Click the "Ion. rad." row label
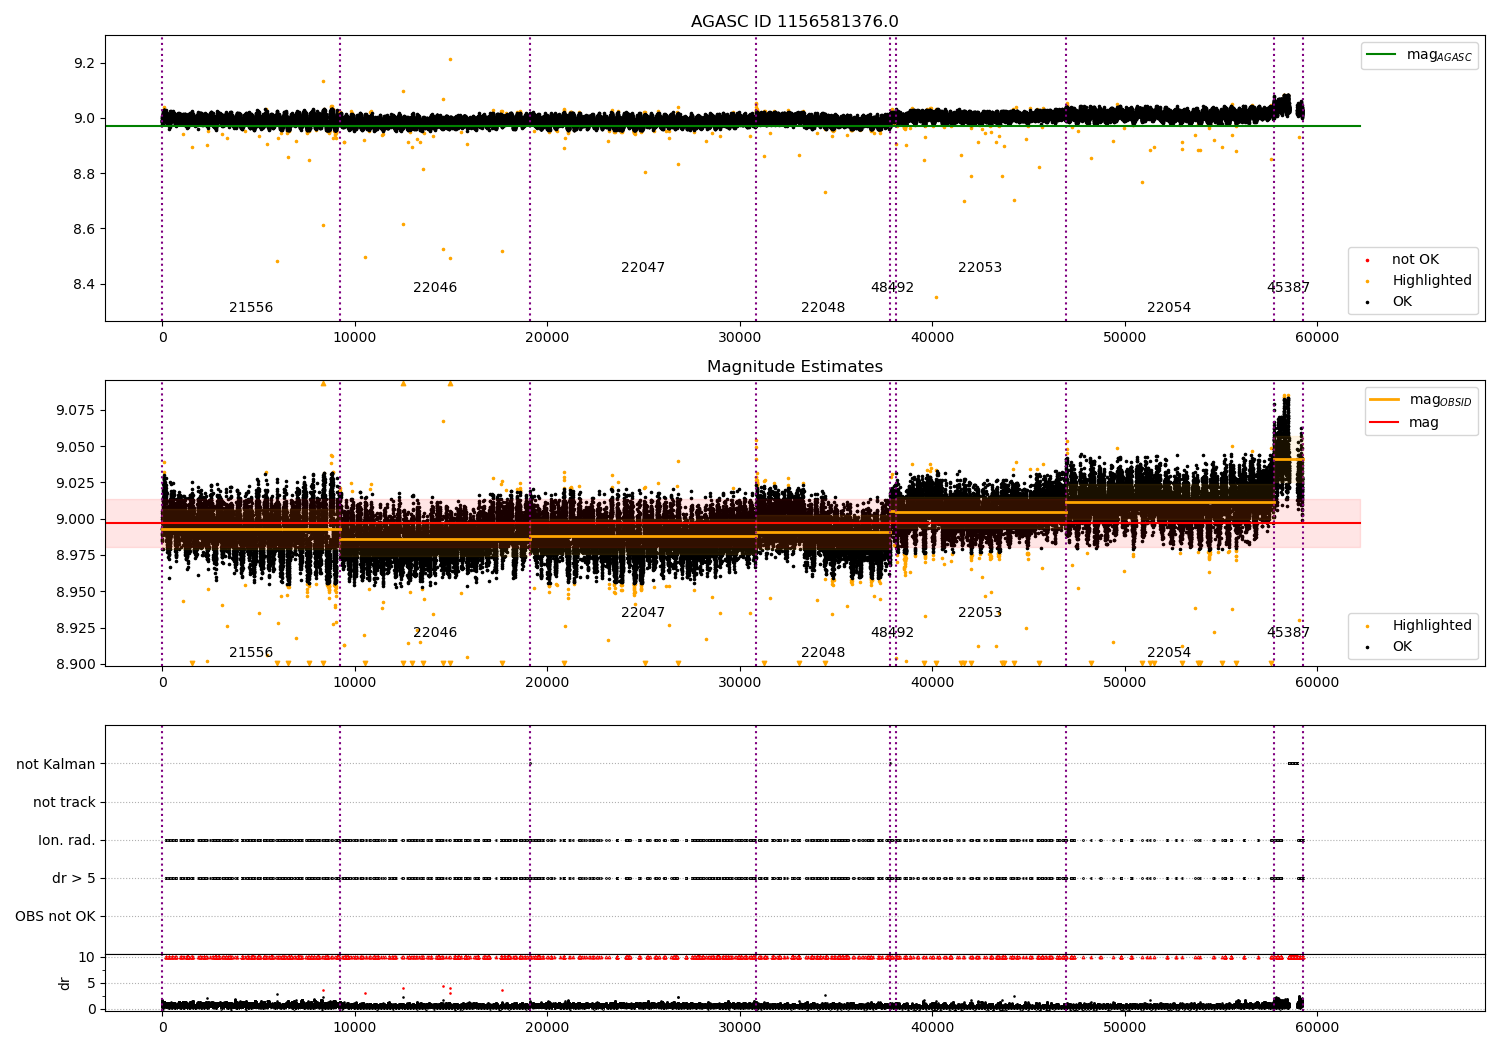Viewport: 1500px width, 1050px height. 67,841
